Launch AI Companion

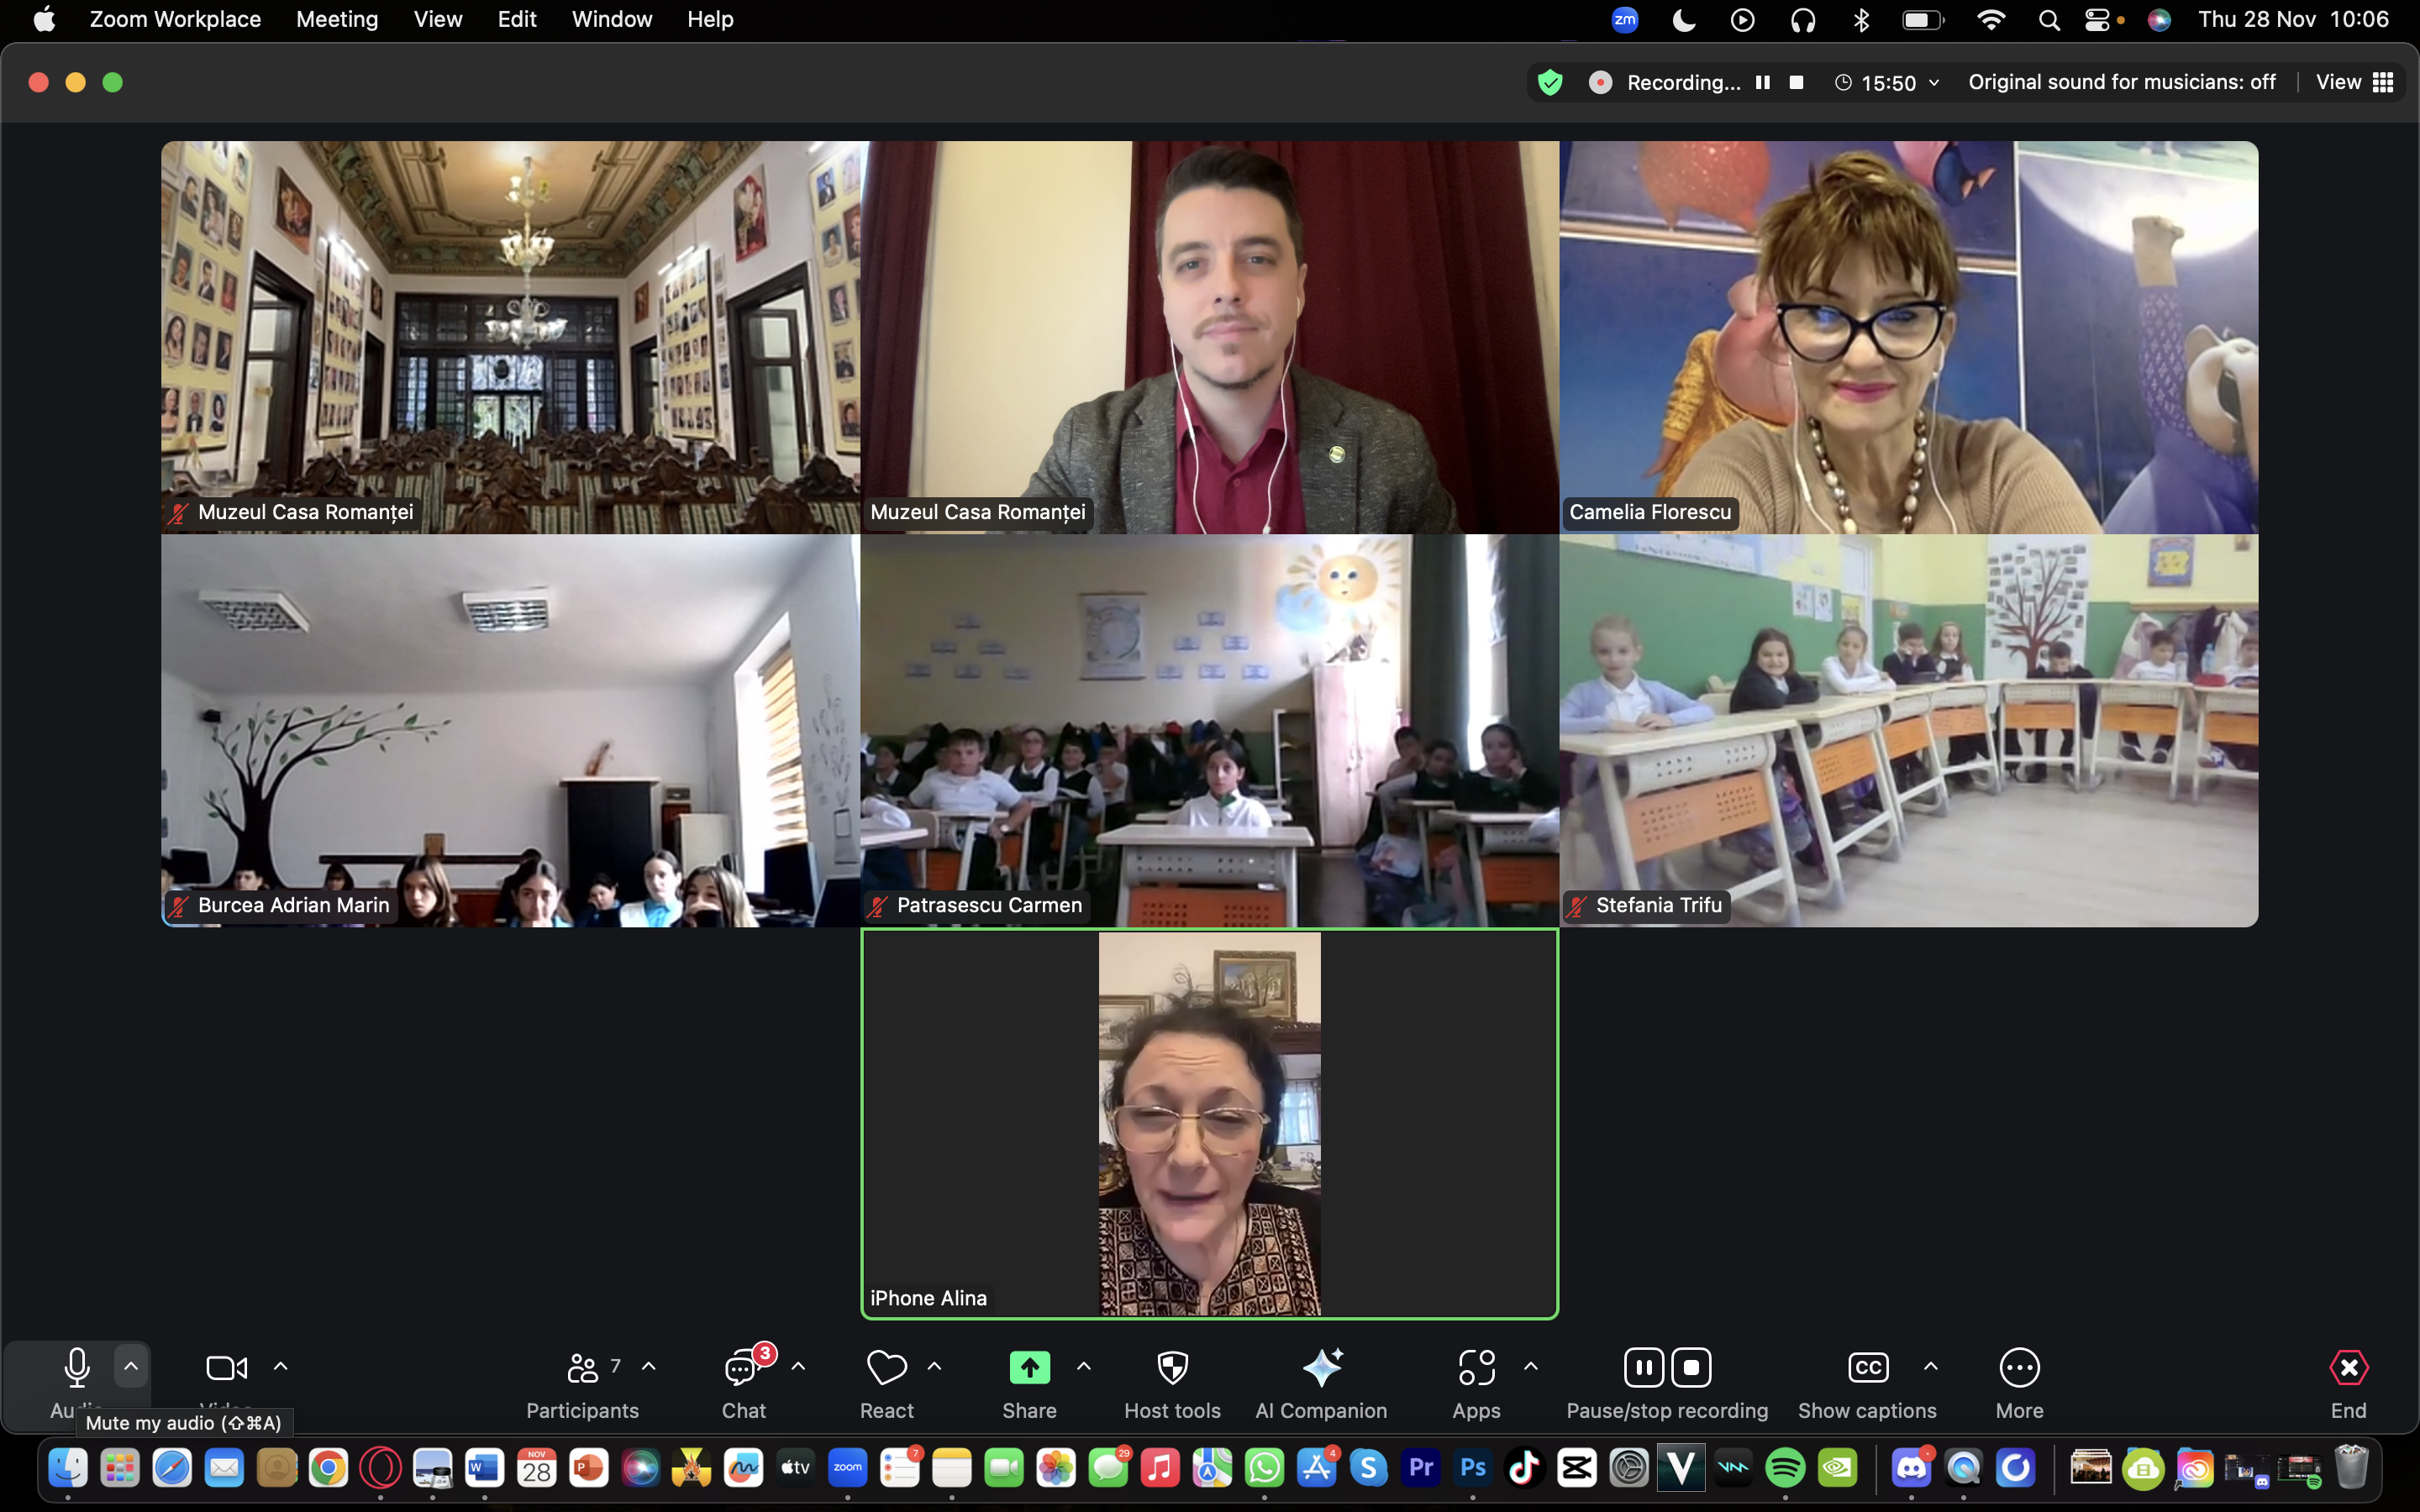click(1321, 1368)
